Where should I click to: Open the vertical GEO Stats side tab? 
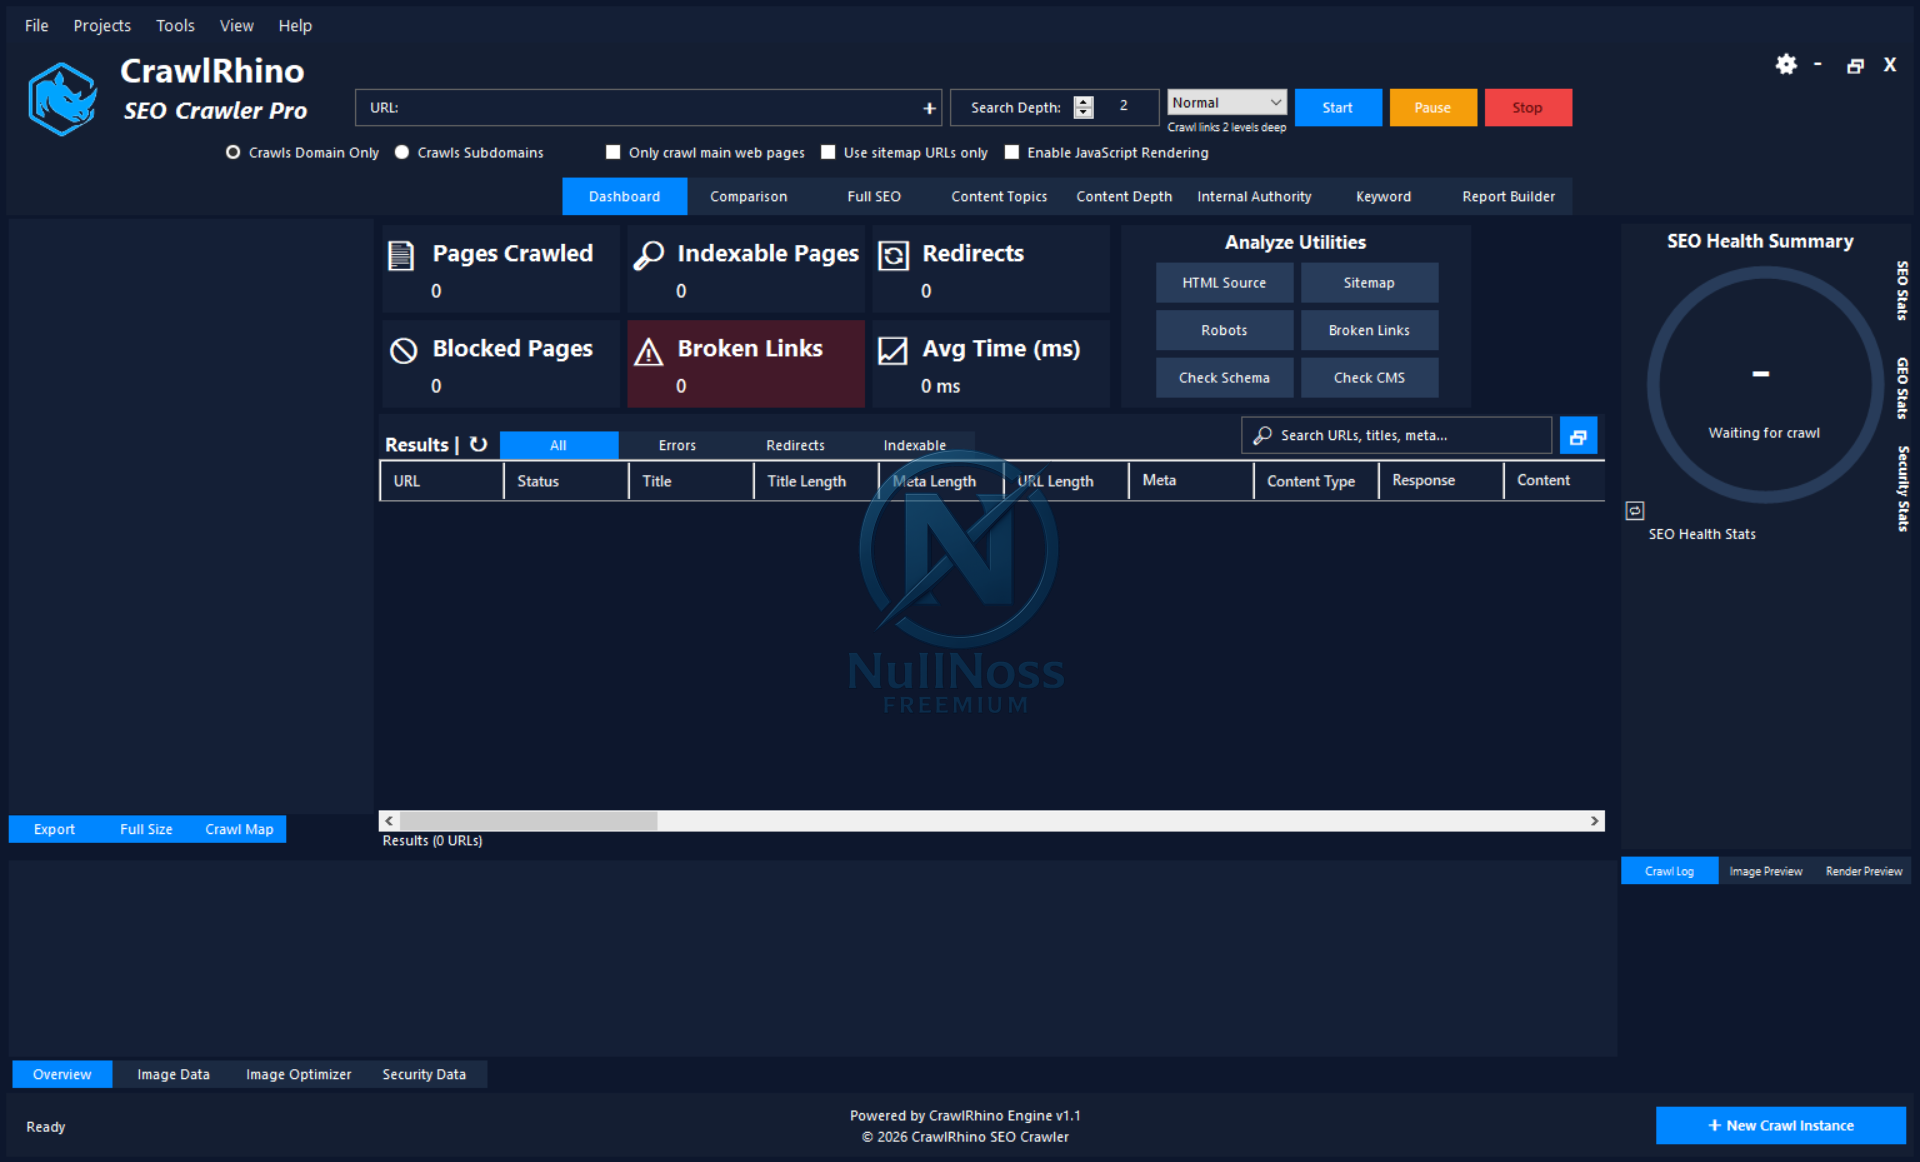tap(1902, 388)
